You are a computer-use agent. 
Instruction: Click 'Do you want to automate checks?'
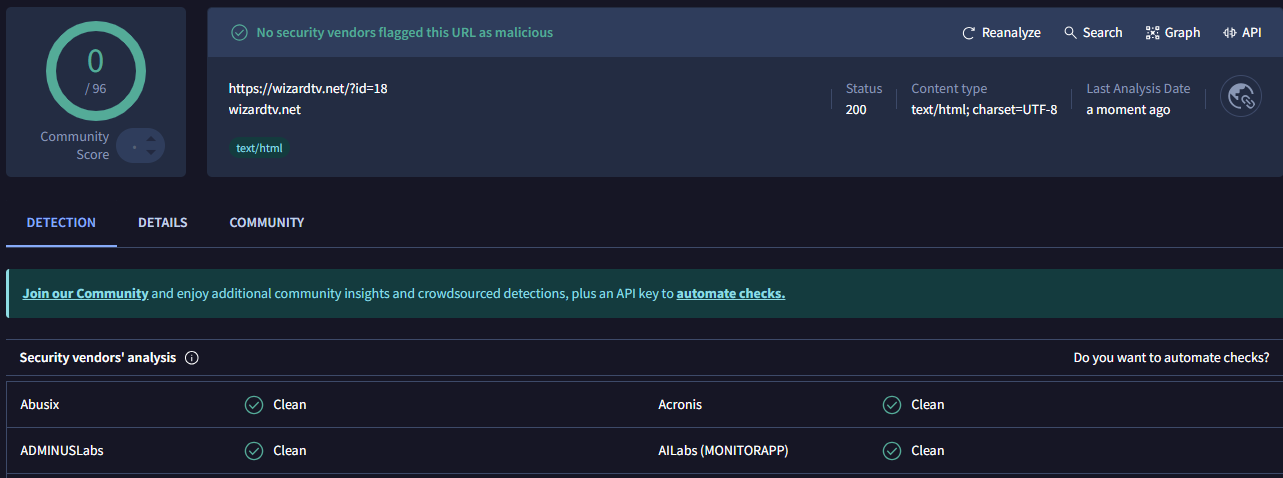click(x=1172, y=358)
